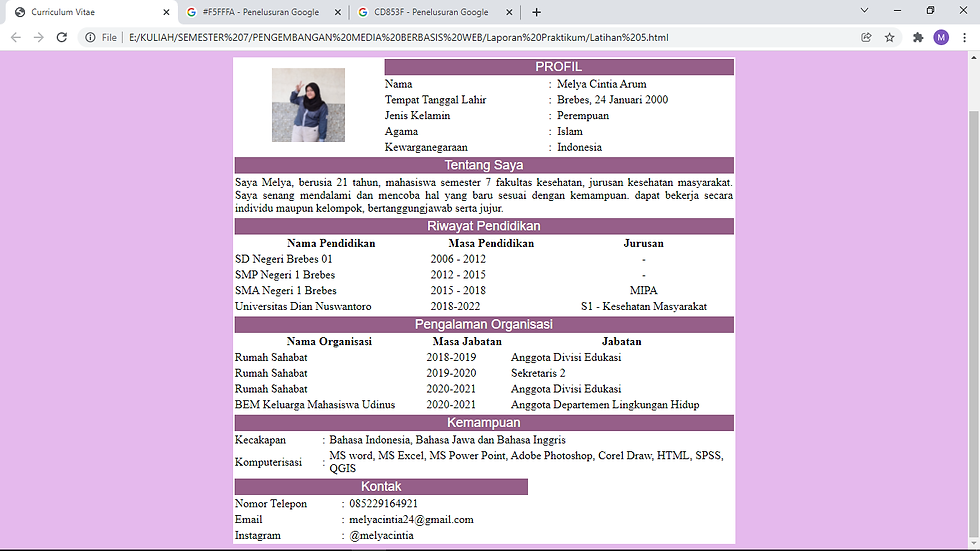Switch to Curriculum Vitae tab
Screen dimensions: 980x551
[92, 12]
